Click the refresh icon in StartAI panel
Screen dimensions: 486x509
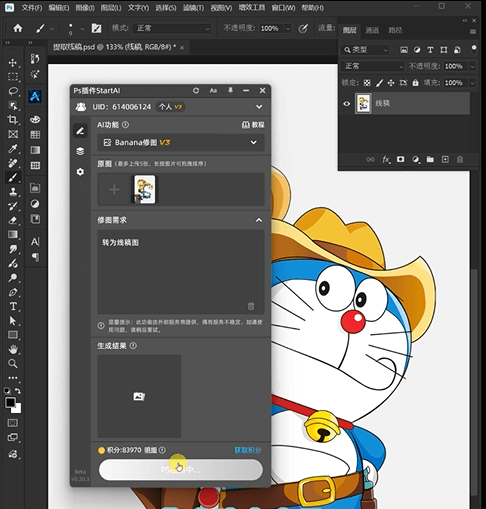pyautogui.click(x=196, y=91)
